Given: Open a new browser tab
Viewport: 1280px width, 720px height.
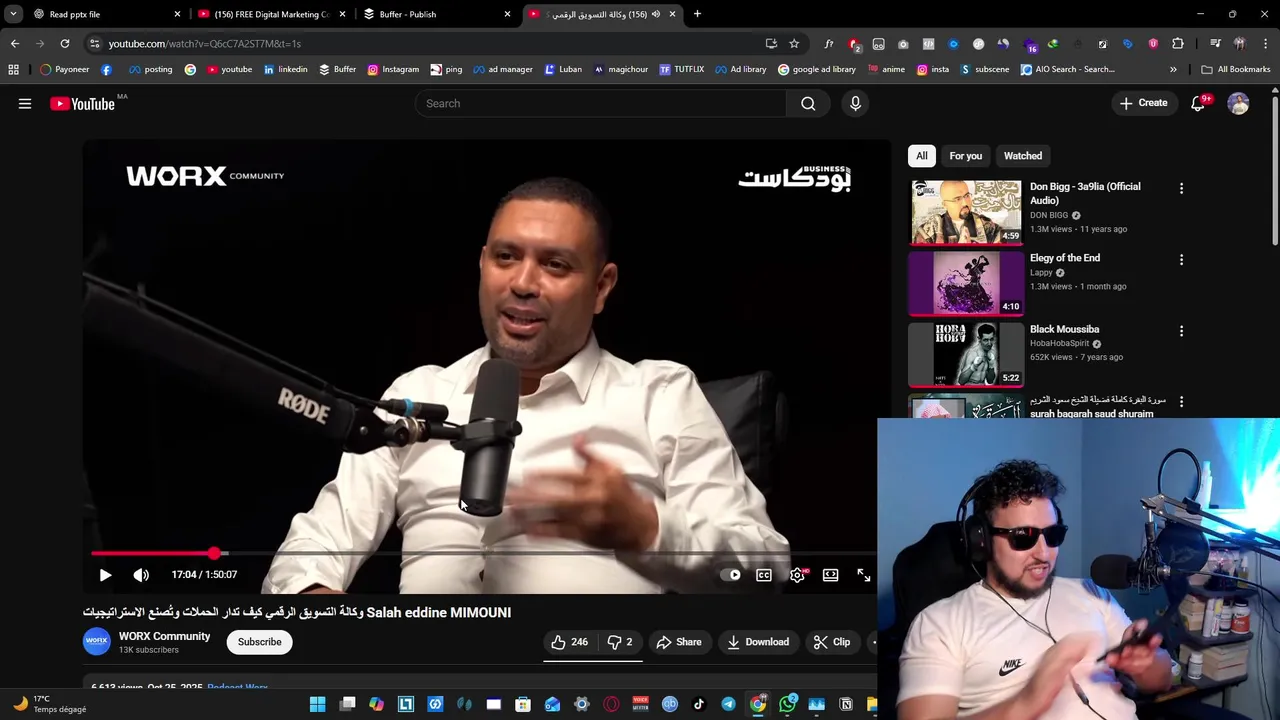Looking at the screenshot, I should (697, 14).
